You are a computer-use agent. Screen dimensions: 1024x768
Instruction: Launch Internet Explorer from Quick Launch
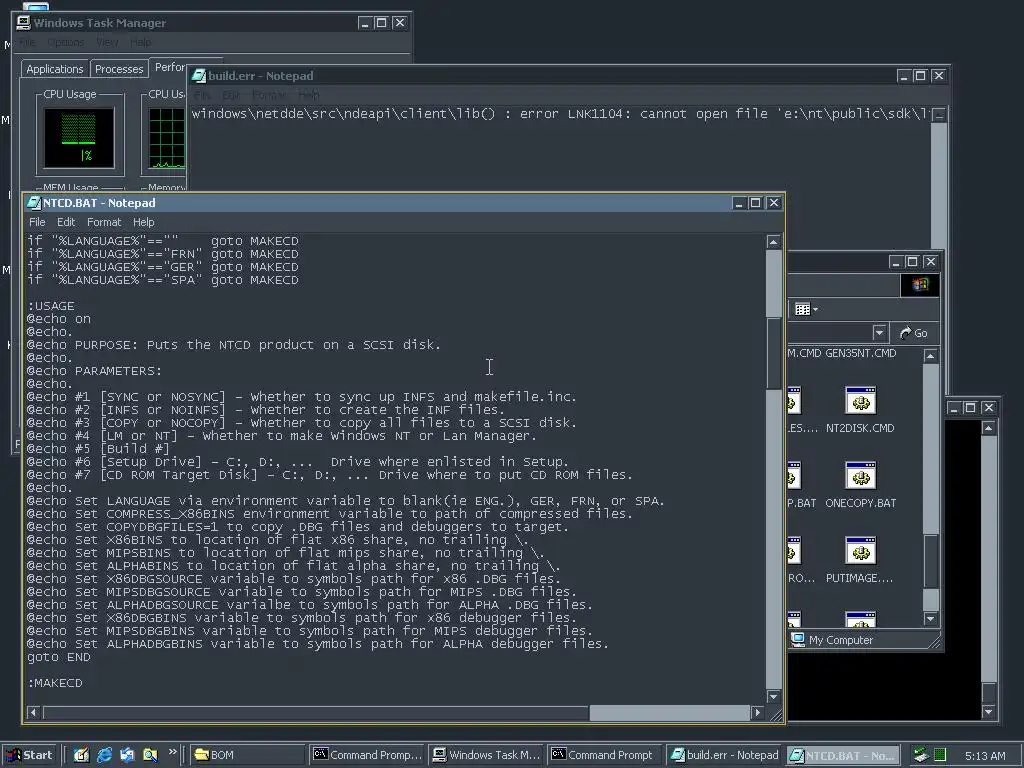coord(104,755)
